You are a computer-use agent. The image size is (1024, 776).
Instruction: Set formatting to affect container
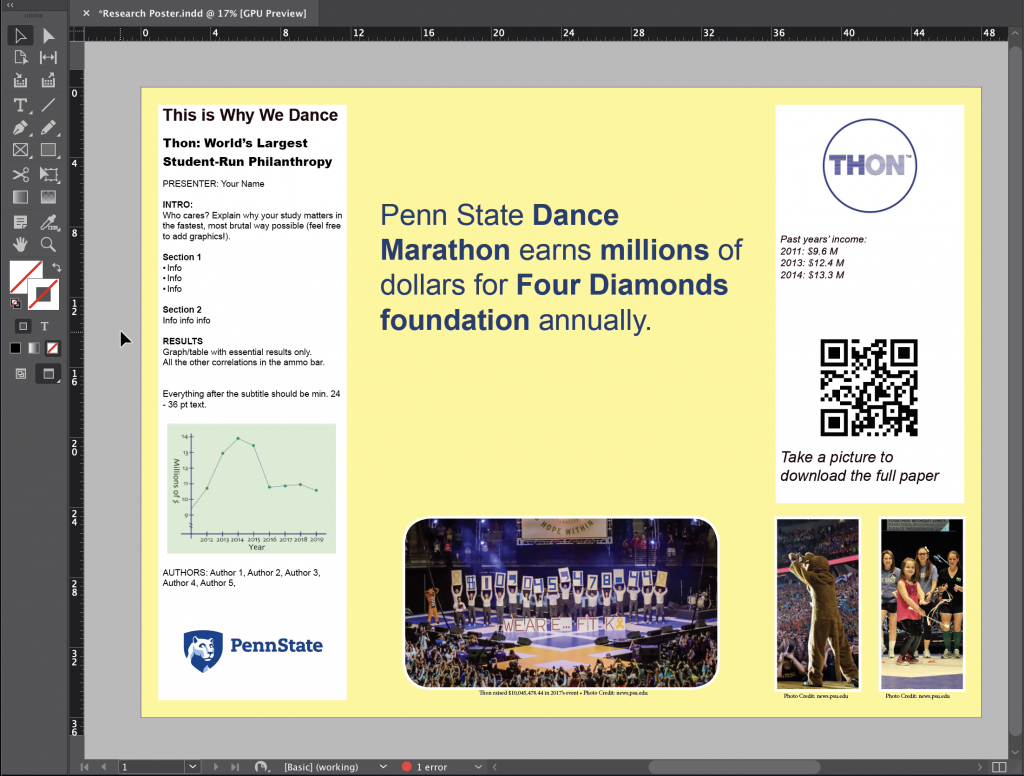coord(23,326)
